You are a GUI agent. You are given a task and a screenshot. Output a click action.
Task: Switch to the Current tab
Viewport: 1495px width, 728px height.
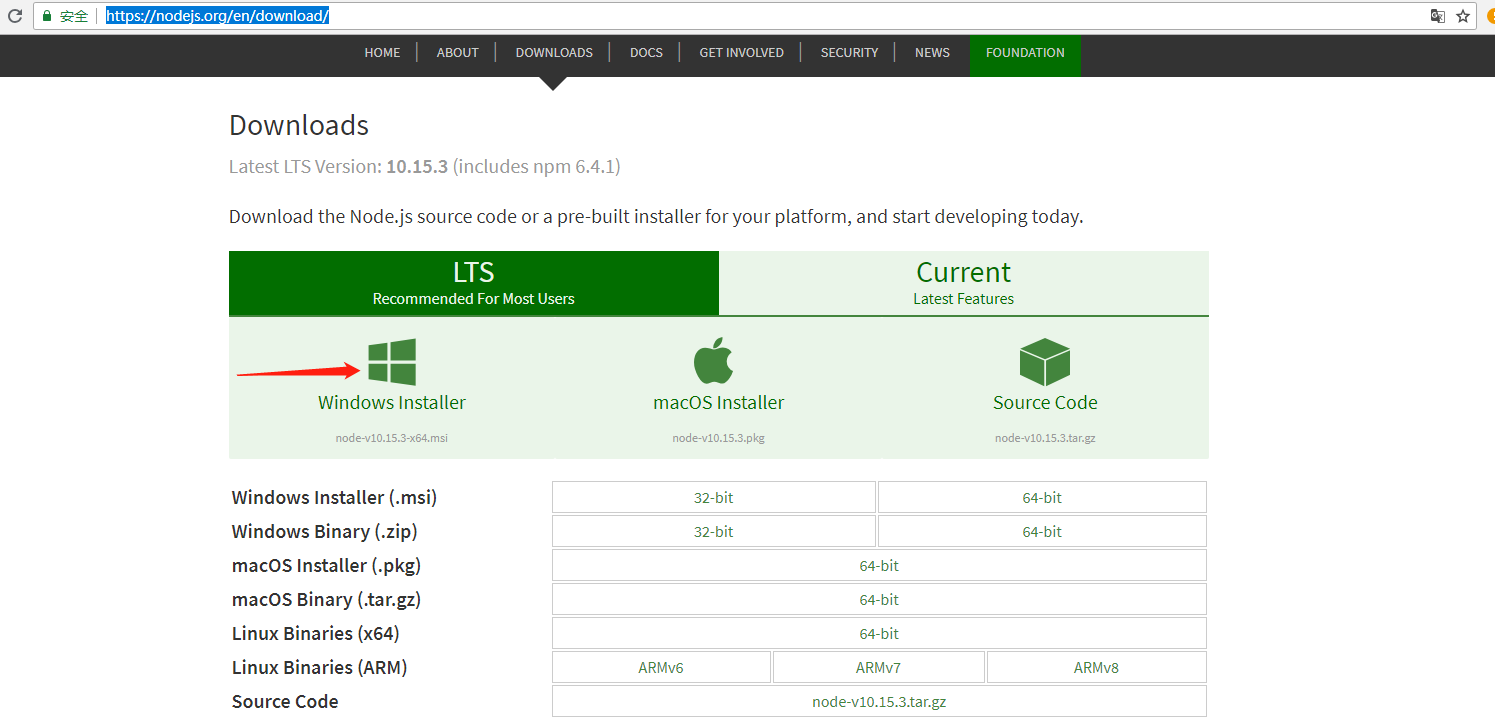(963, 283)
